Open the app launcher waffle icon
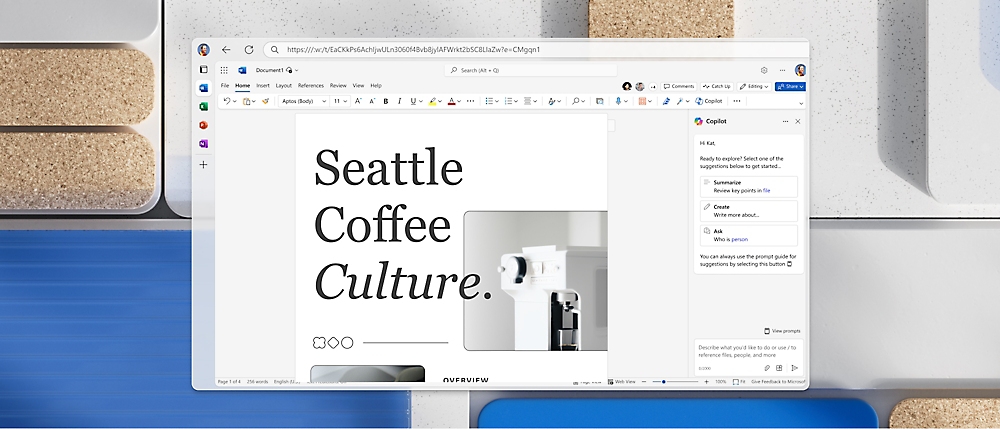This screenshot has height=429, width=1000. click(224, 70)
